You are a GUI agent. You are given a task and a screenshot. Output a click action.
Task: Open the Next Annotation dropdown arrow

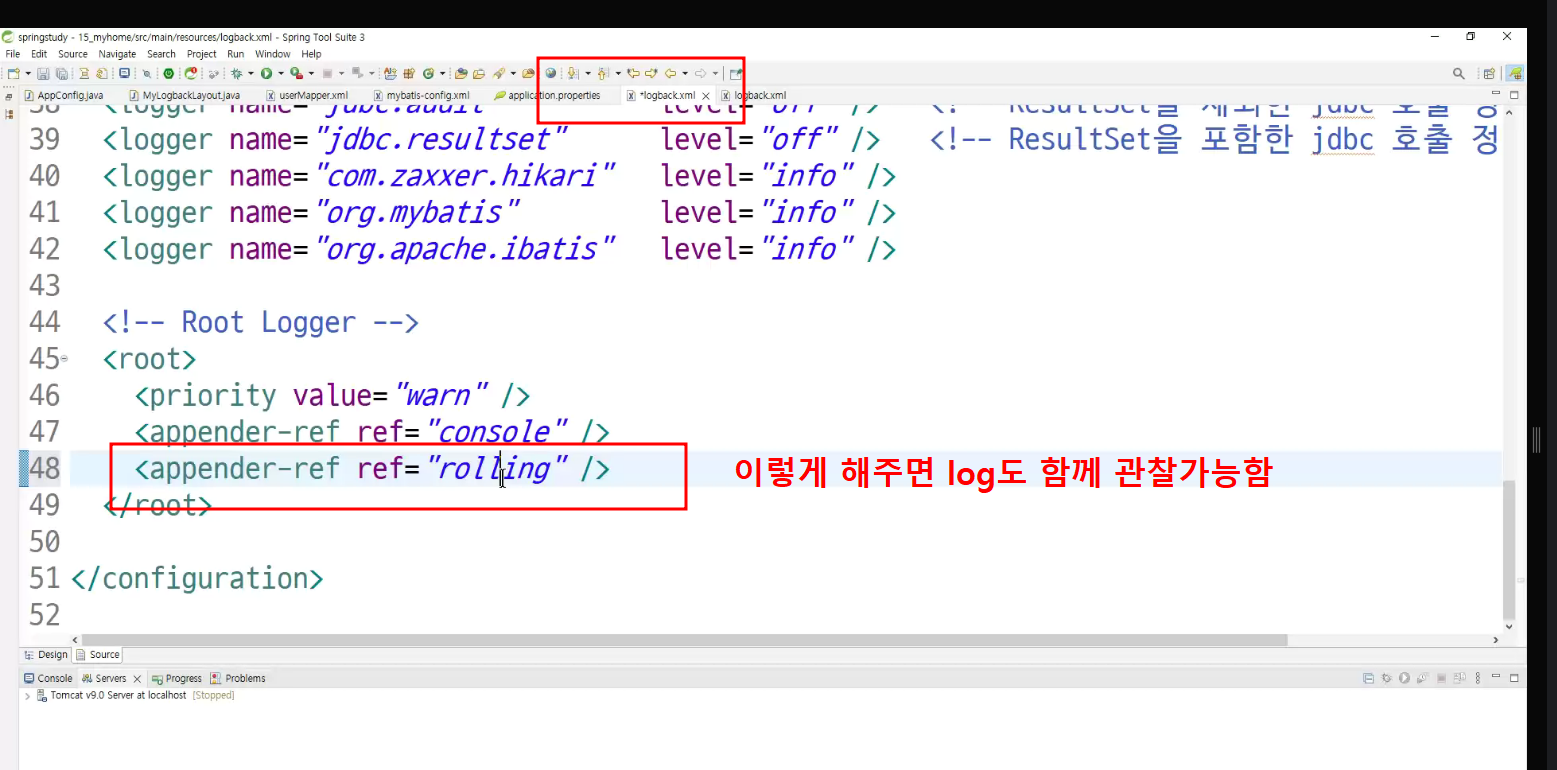(588, 73)
